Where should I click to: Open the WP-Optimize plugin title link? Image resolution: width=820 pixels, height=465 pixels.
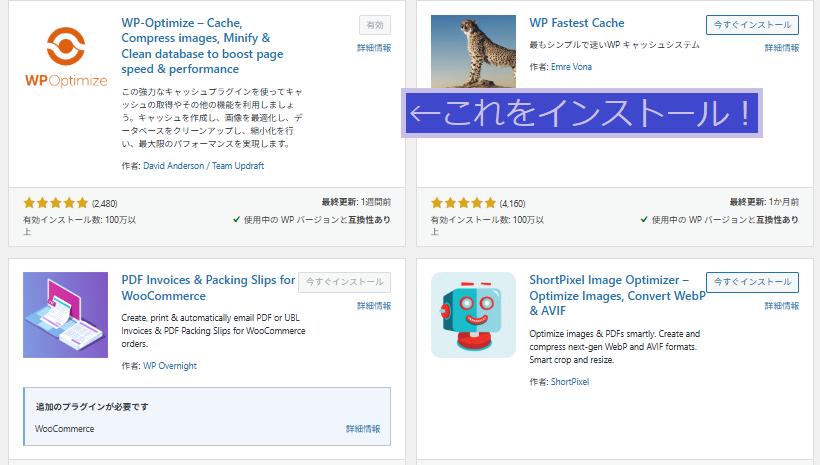pyautogui.click(x=202, y=46)
